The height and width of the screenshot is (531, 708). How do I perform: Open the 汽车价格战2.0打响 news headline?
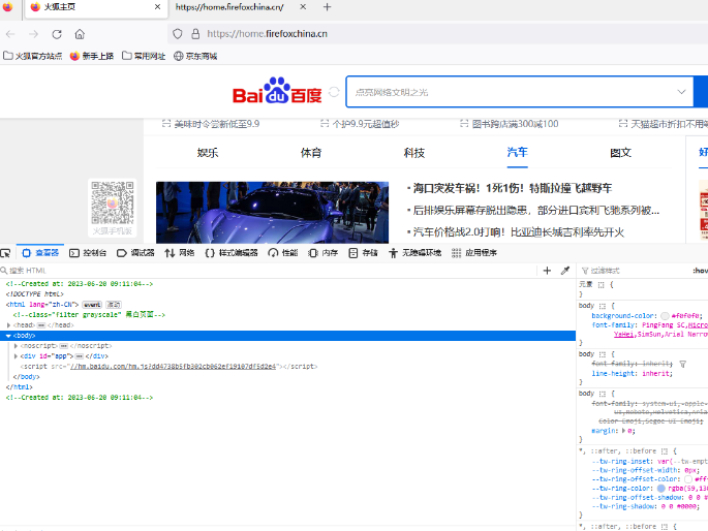tap(518, 232)
